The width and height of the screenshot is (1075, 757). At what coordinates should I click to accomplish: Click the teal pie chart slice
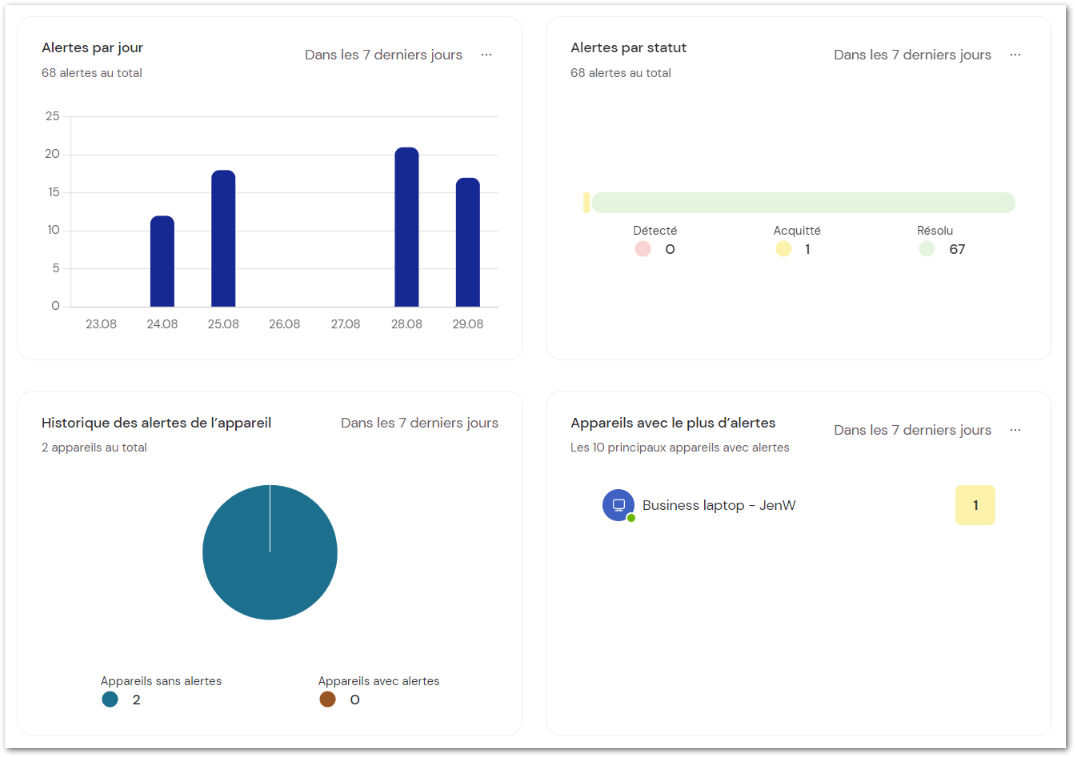tap(270, 553)
